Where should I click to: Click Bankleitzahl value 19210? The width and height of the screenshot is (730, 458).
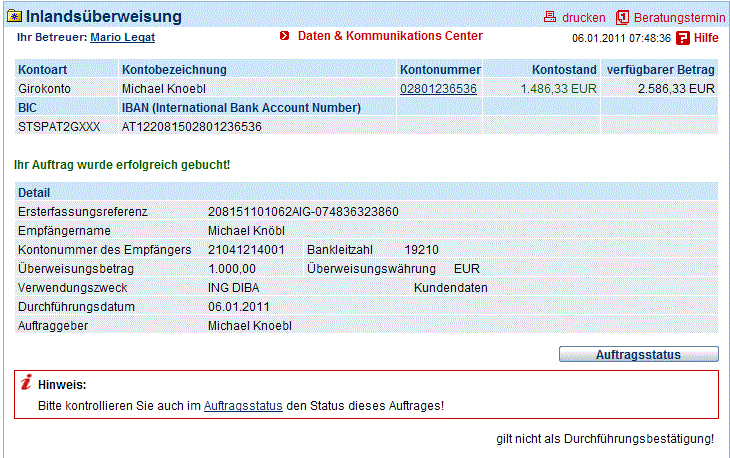pyautogui.click(x=421, y=250)
